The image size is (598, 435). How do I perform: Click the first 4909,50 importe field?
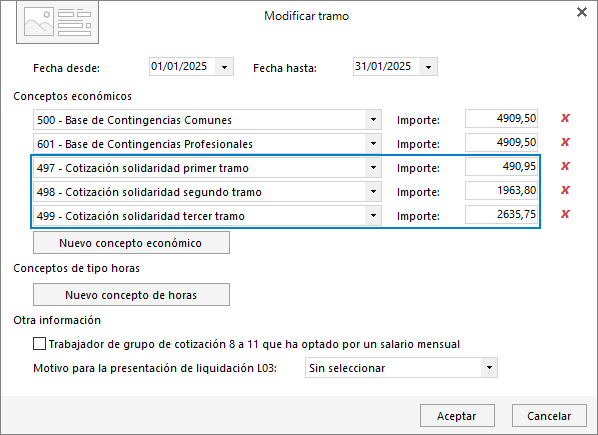(501, 119)
